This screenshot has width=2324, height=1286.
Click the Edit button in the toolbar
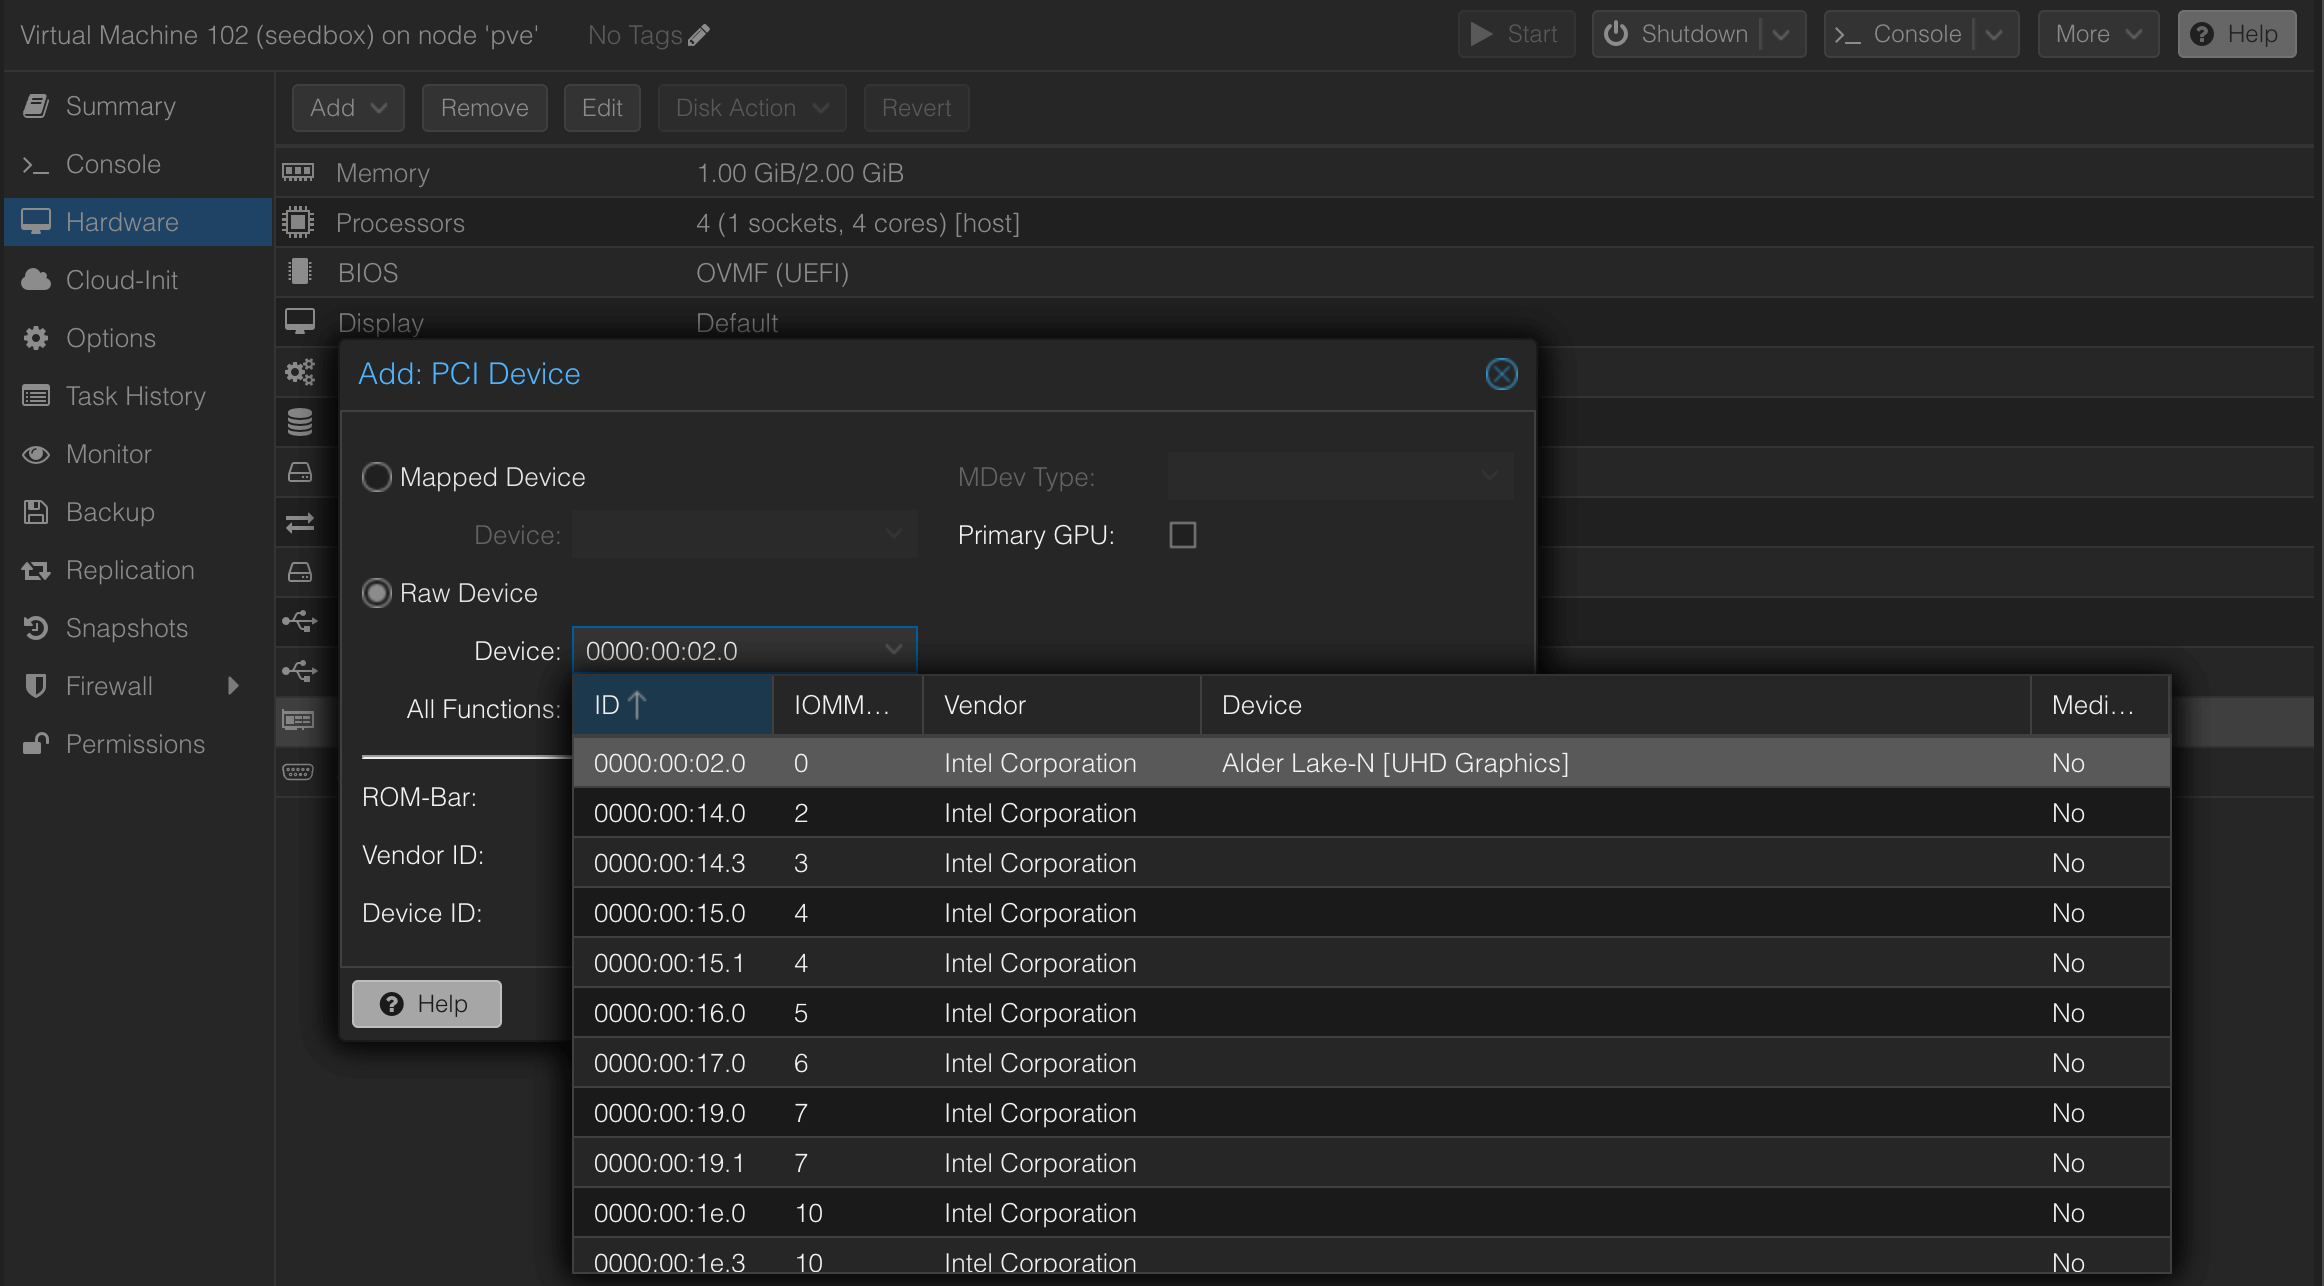602,107
